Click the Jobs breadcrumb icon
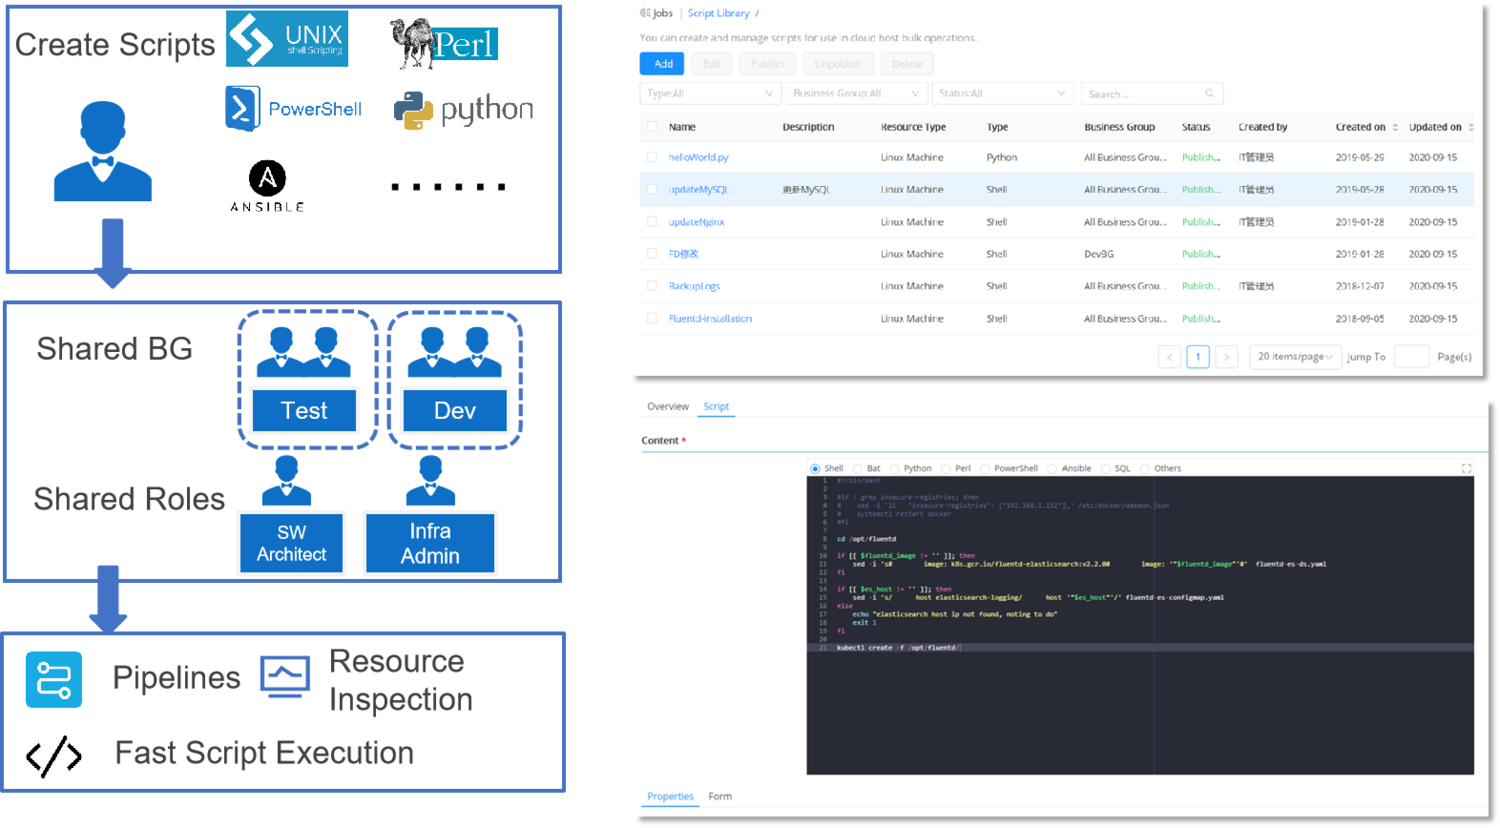1500x828 pixels. click(x=645, y=13)
